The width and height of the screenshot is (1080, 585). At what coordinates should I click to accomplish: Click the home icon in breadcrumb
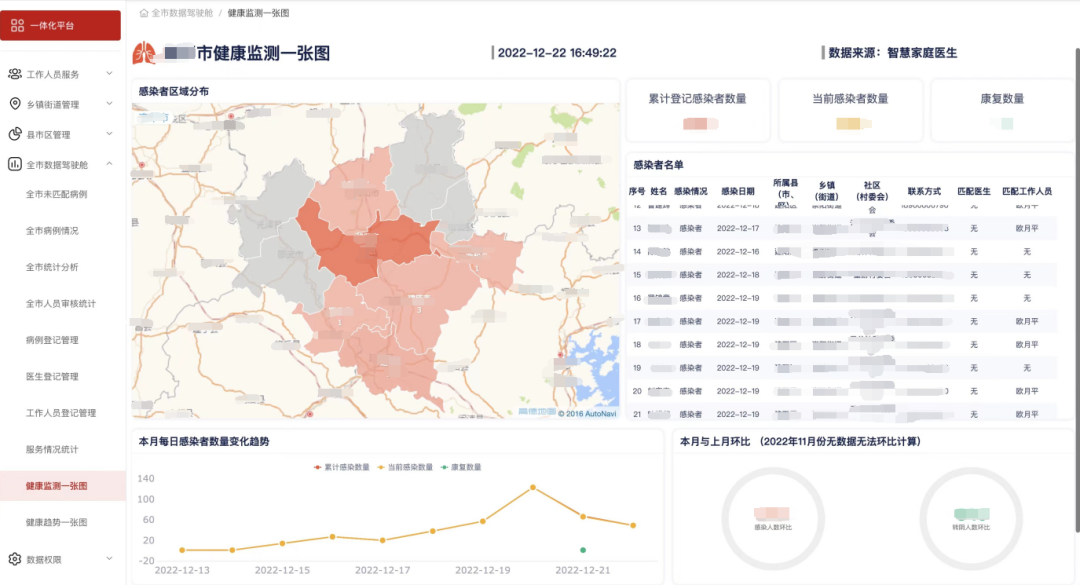pyautogui.click(x=144, y=12)
